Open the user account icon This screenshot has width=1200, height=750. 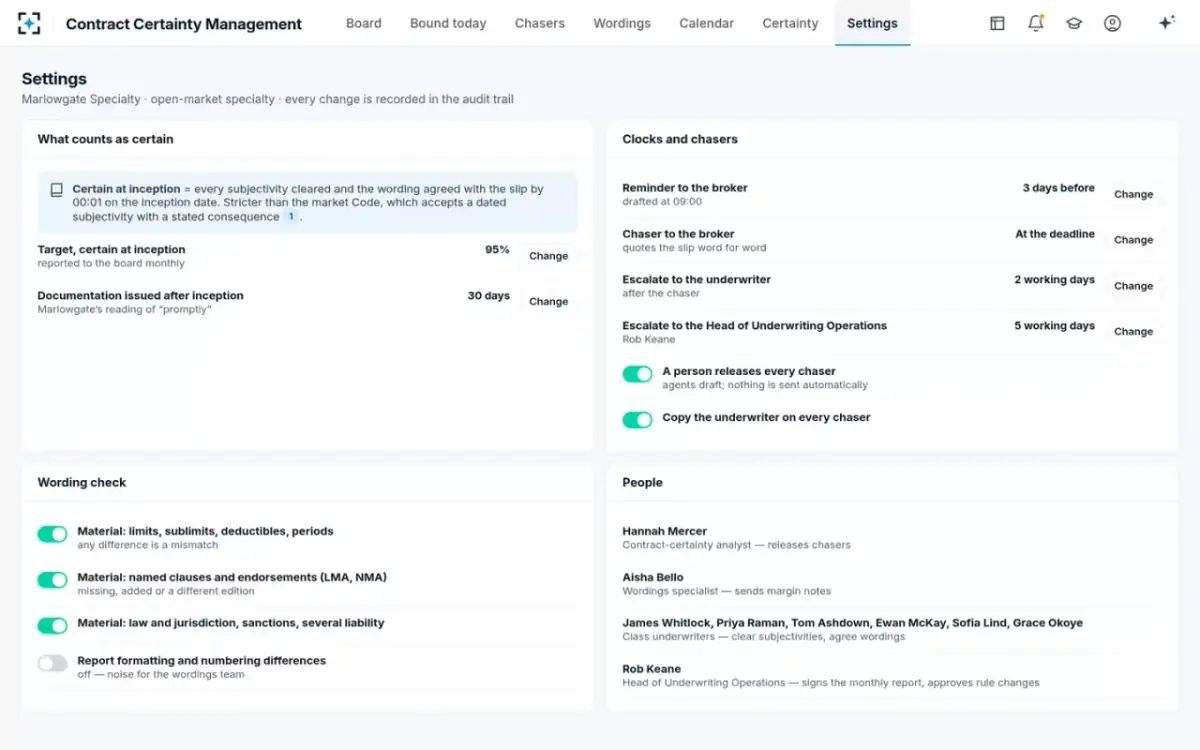1112,23
